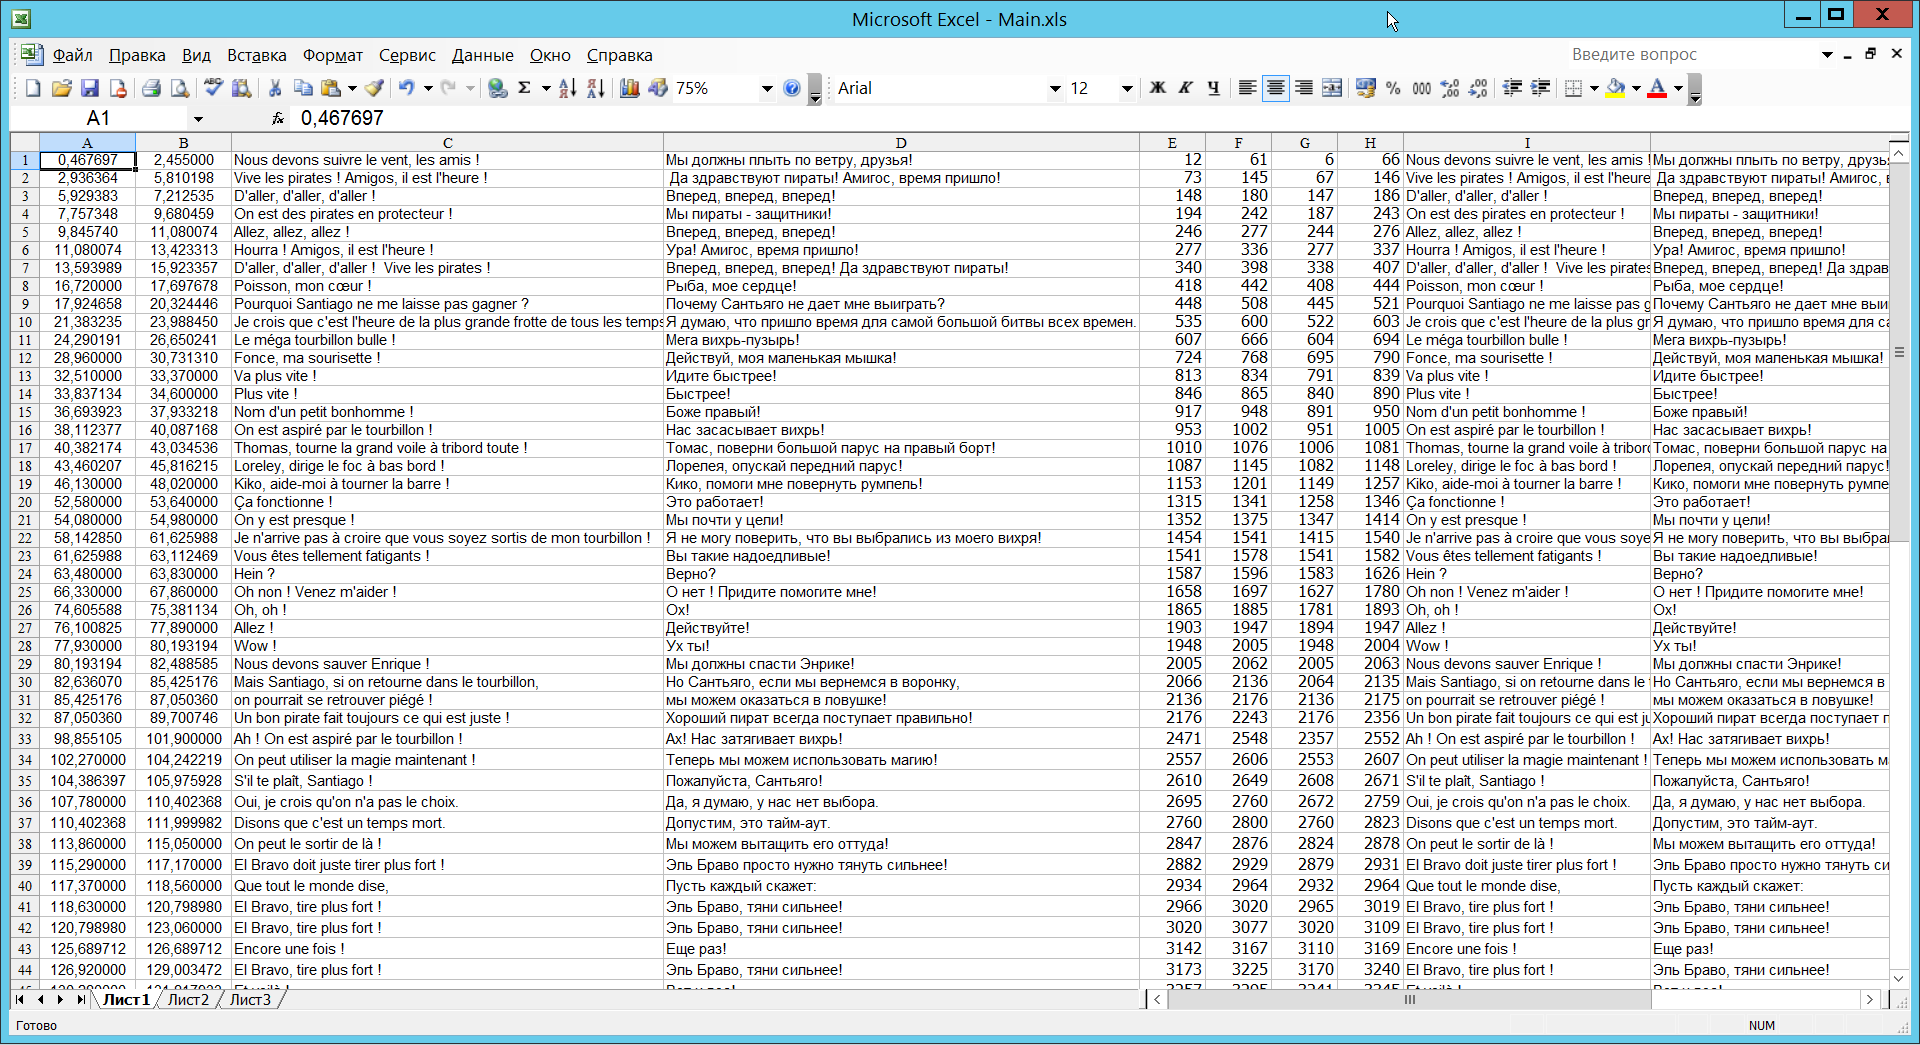Screen dimensions: 1920x1045
Task: Open the Chart Wizard tool
Action: 630,89
